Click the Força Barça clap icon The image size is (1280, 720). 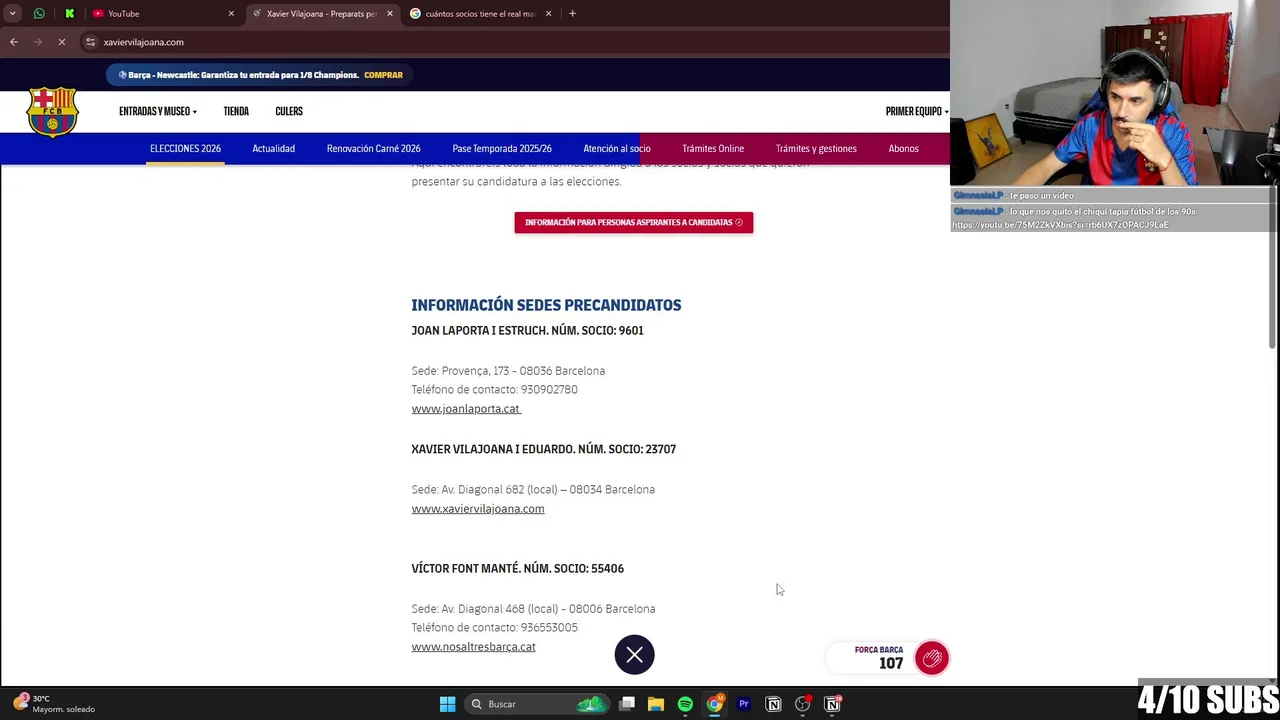click(931, 658)
